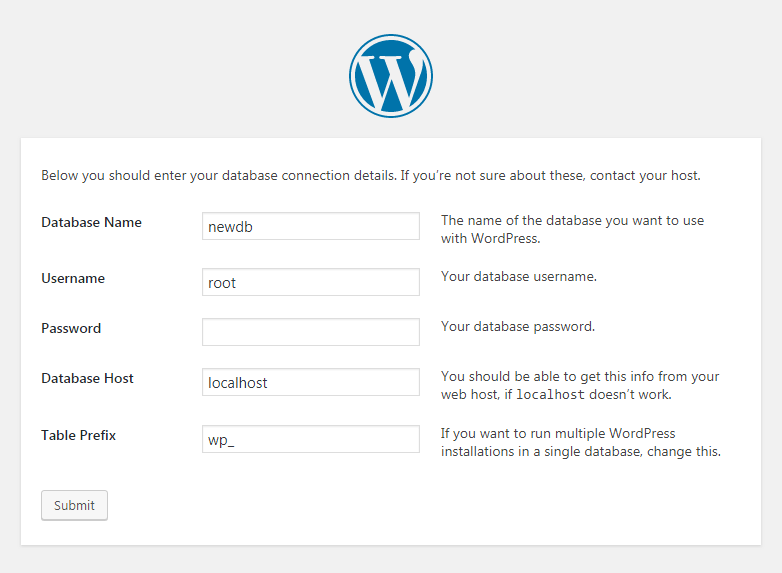Submit the database connection form
This screenshot has width=782, height=573.
[74, 505]
